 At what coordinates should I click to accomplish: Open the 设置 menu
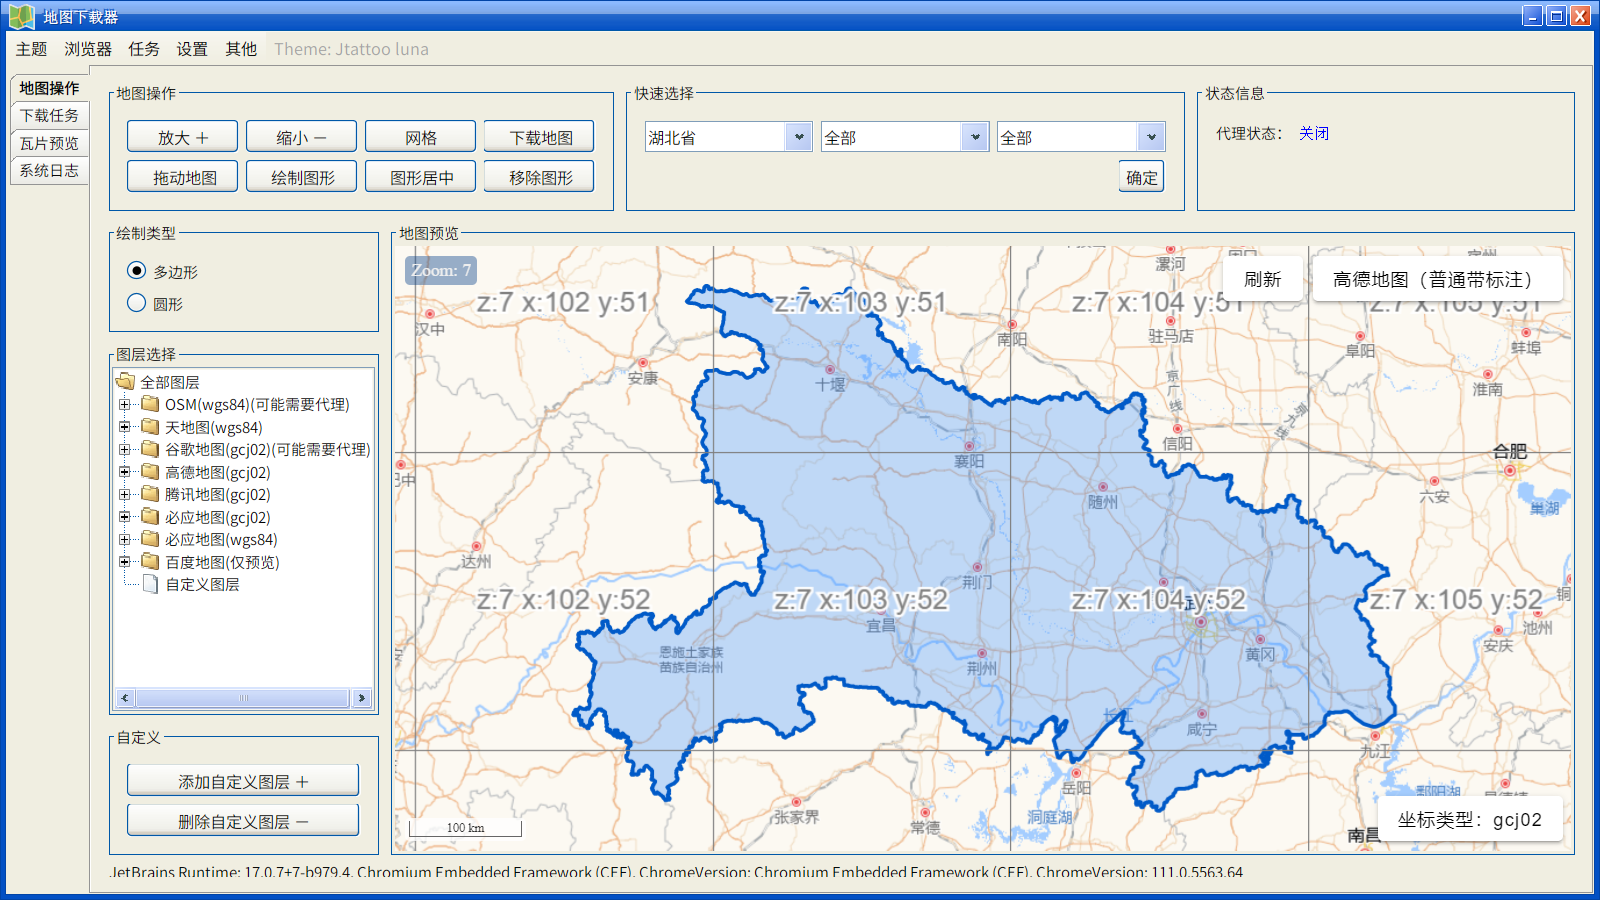[x=192, y=49]
